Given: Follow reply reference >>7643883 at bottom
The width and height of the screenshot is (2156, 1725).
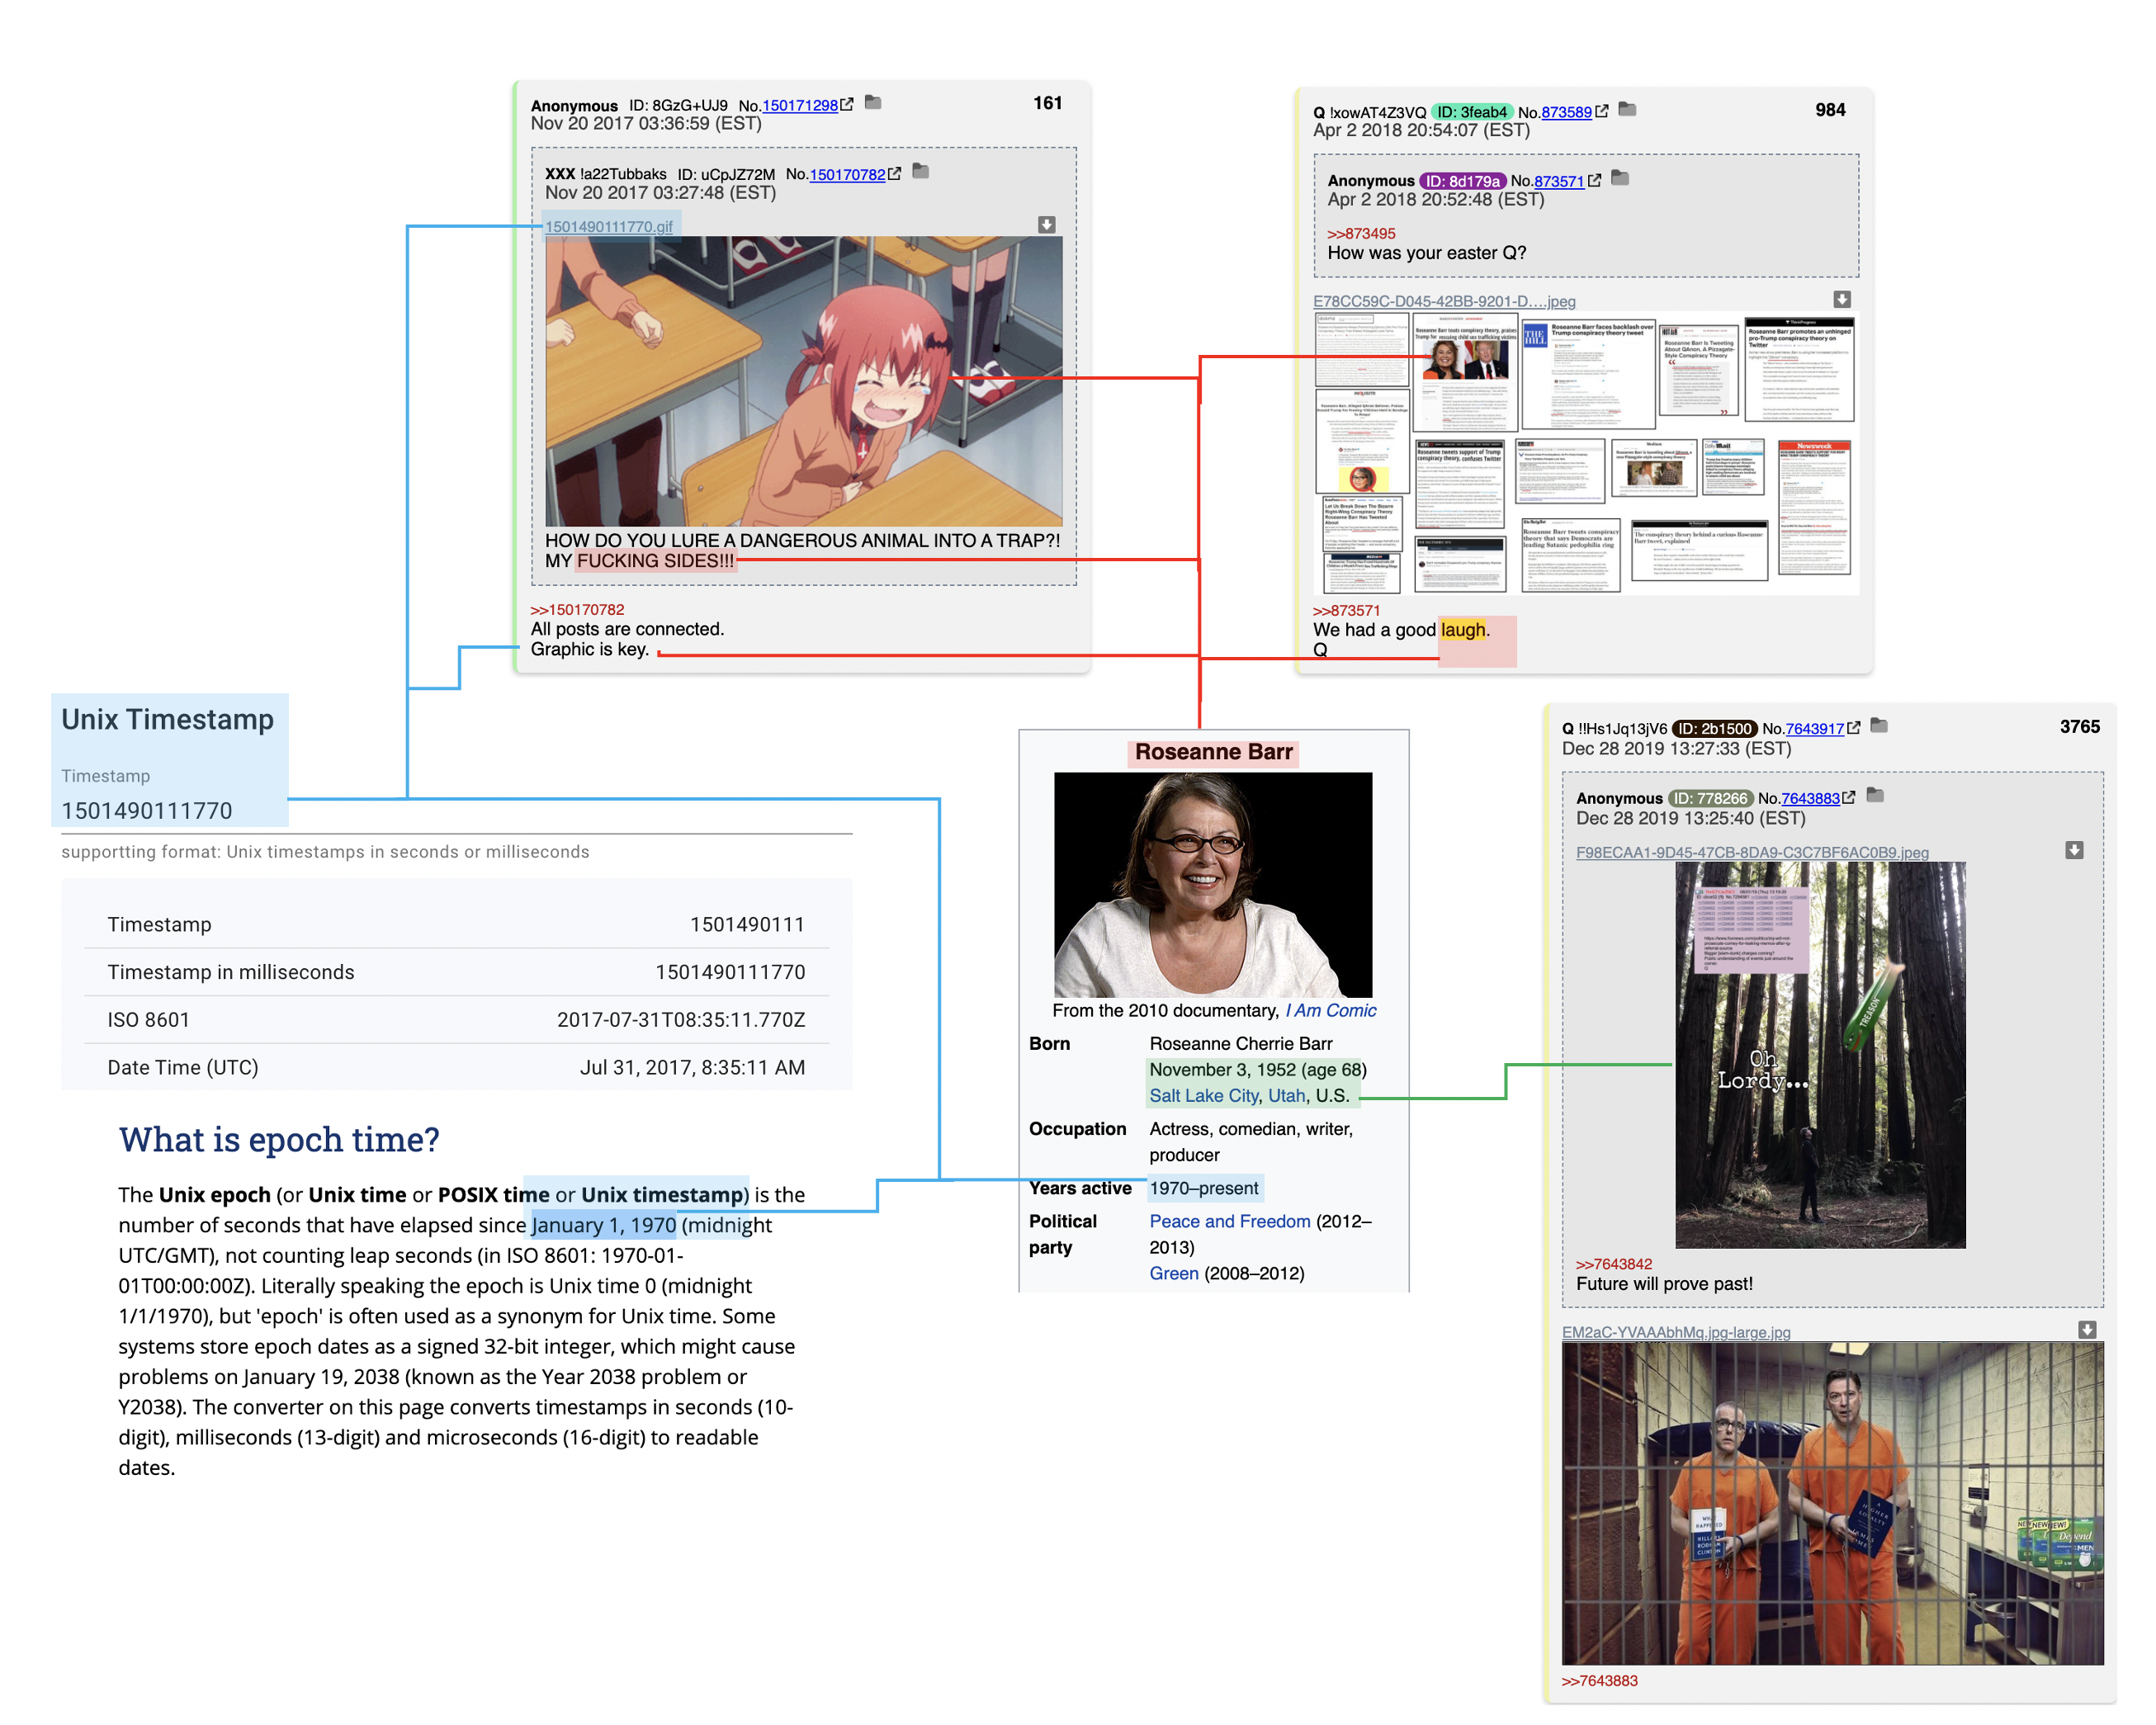Looking at the screenshot, I should point(1600,1681).
